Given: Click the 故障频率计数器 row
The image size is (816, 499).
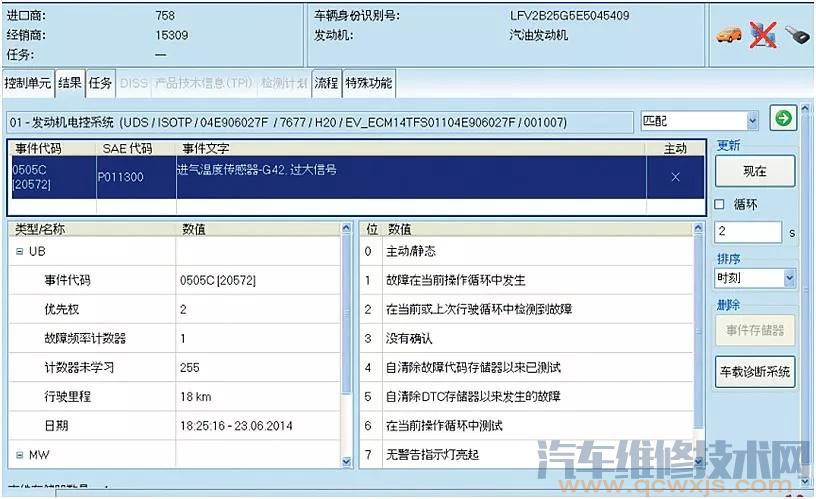Looking at the screenshot, I should (174, 338).
